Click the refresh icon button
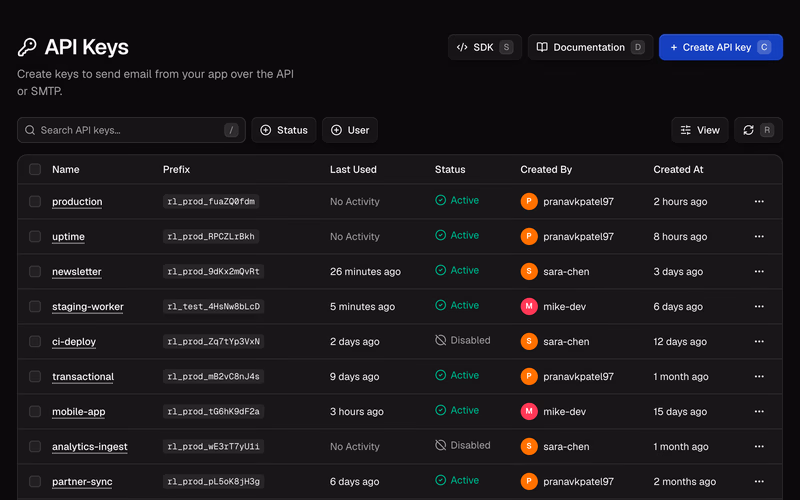 758,130
